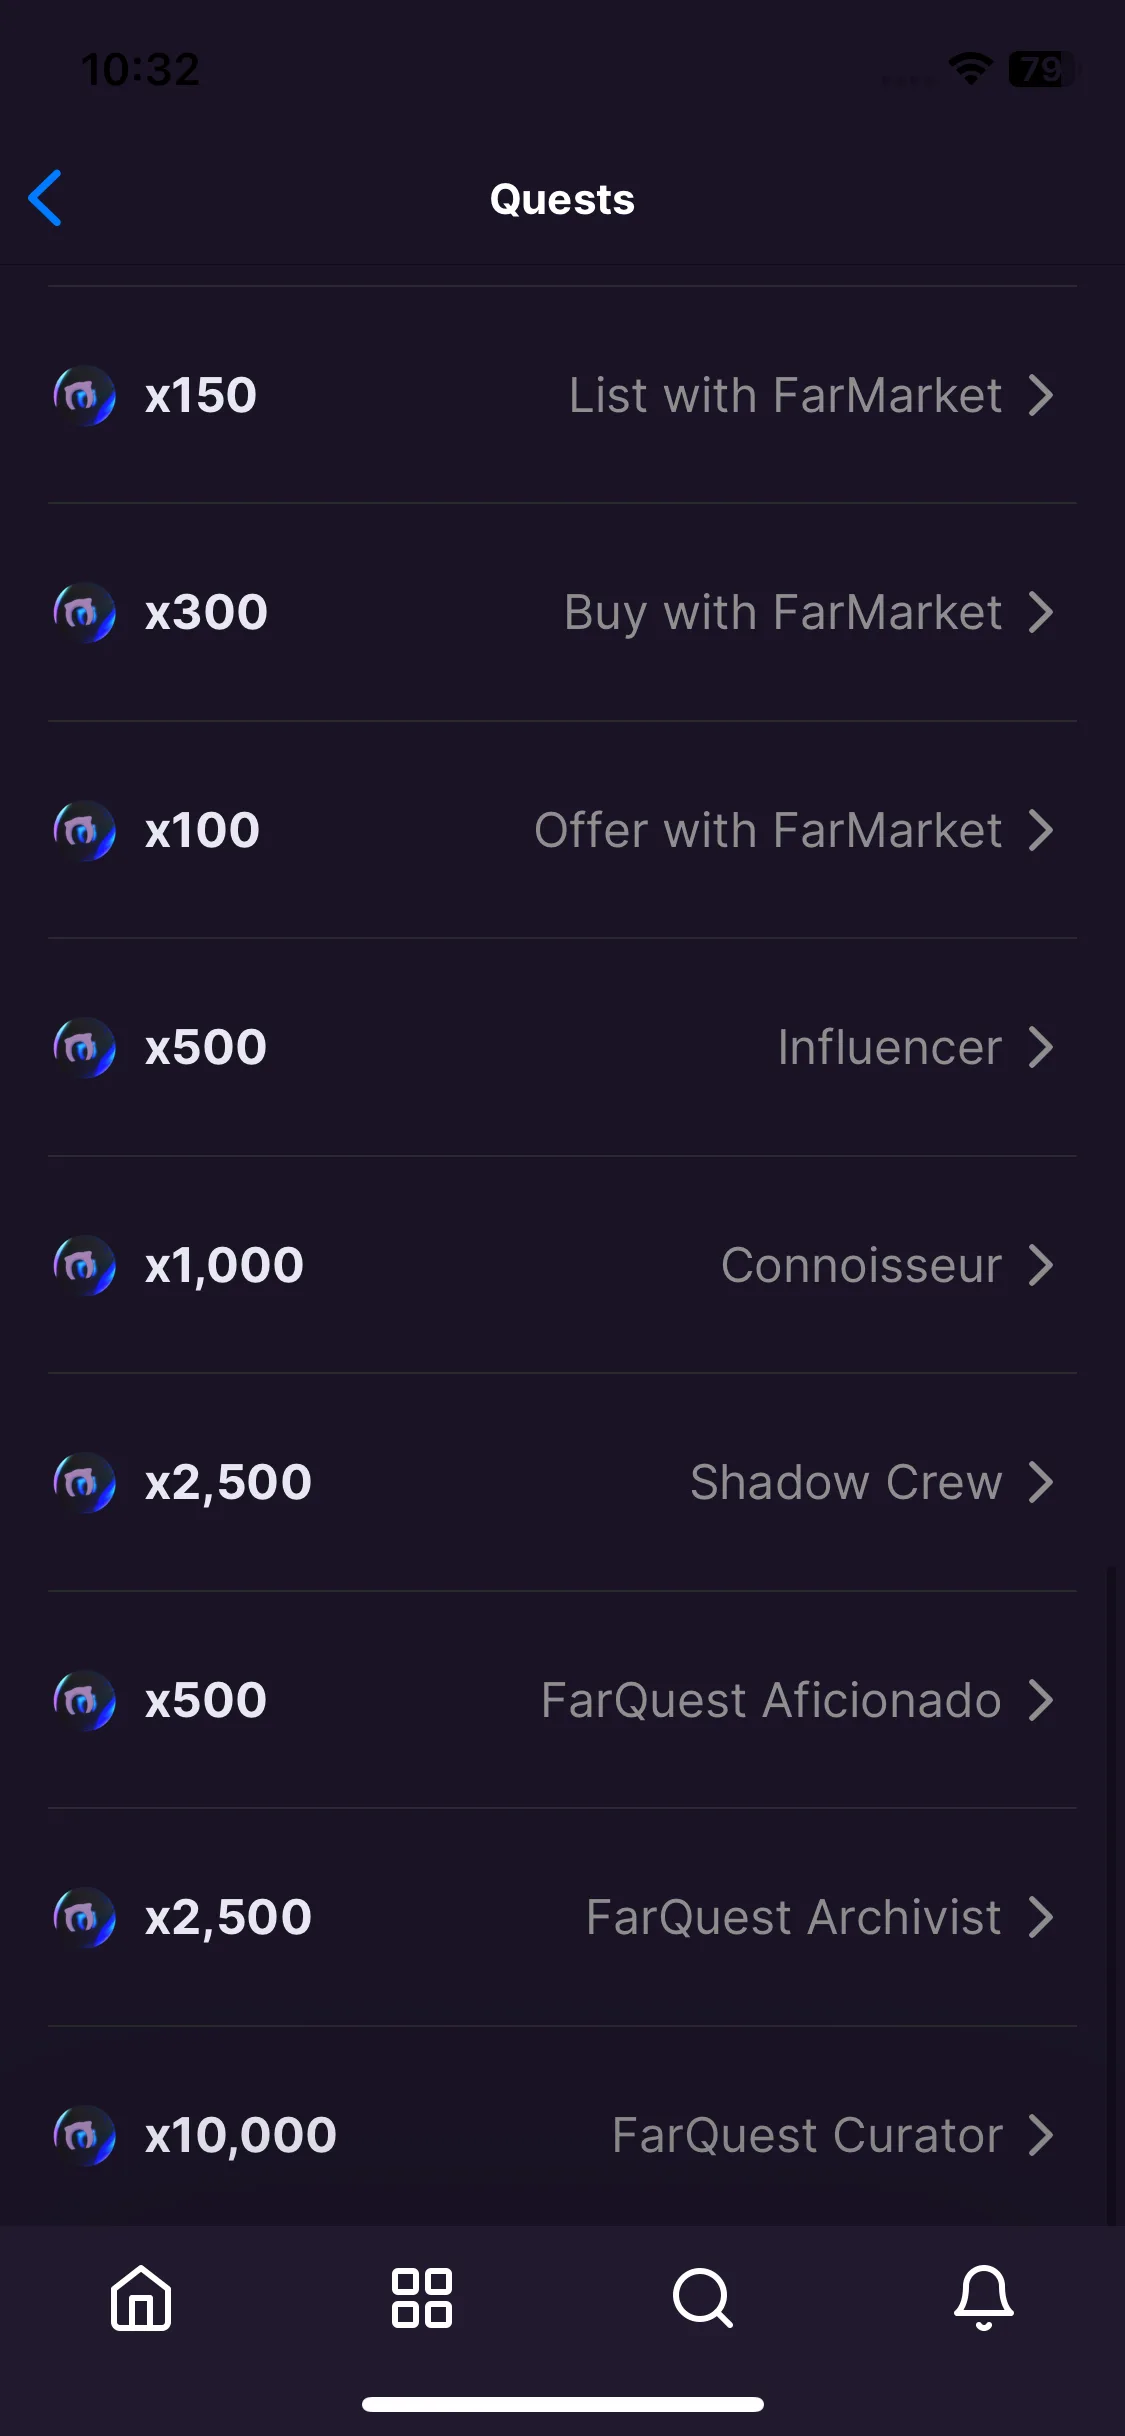This screenshot has width=1125, height=2436.
Task: Open the grid apps tab icon
Action: tap(422, 2298)
